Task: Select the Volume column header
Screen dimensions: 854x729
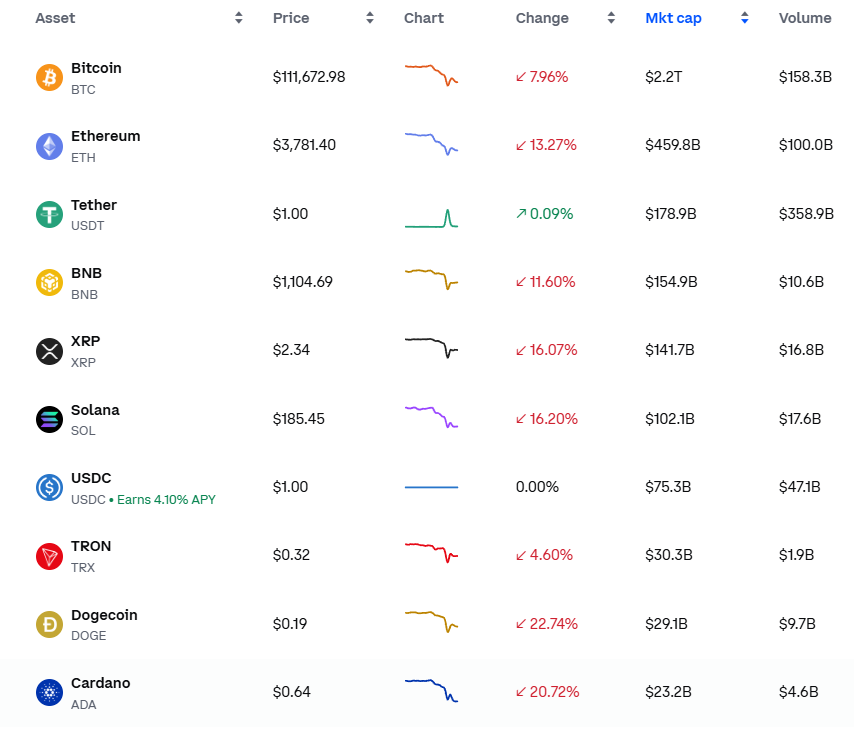Action: (x=803, y=17)
